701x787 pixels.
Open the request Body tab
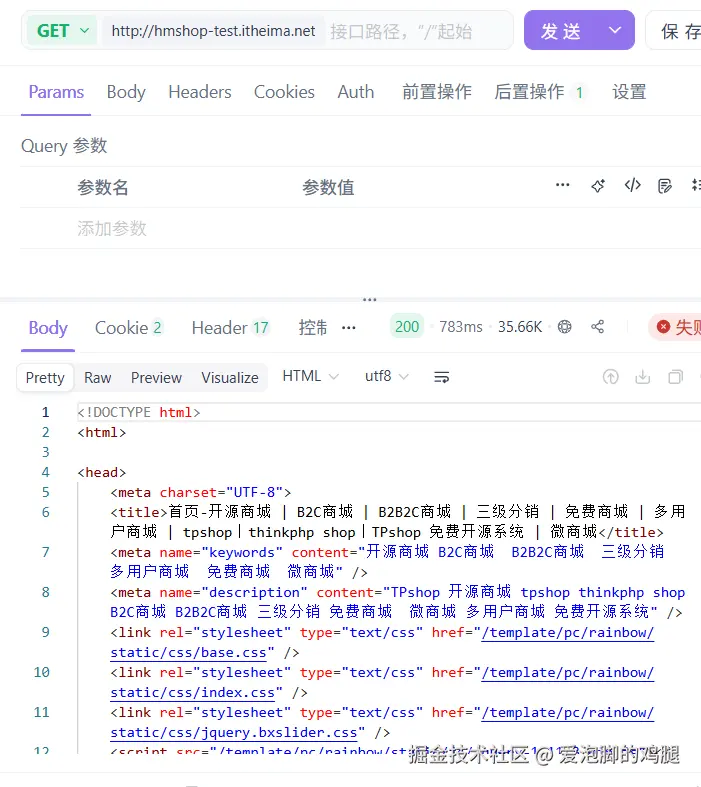coord(126,92)
